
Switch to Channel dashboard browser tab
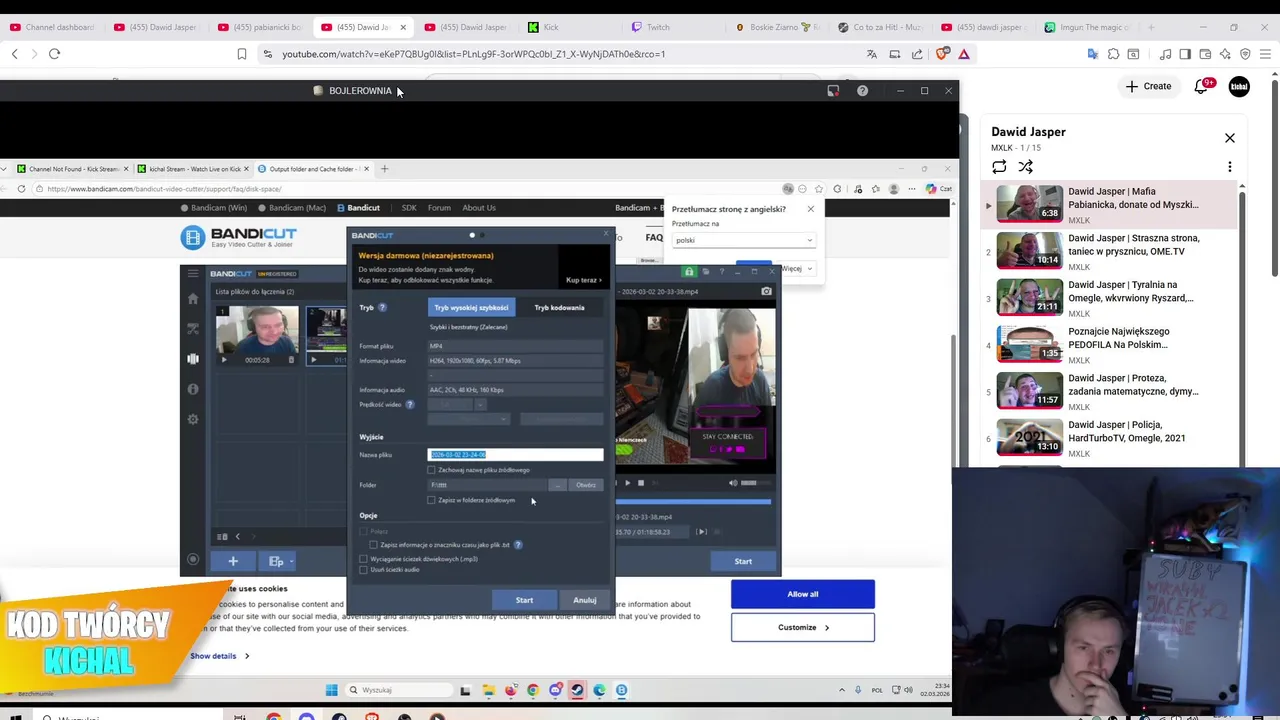(56, 27)
